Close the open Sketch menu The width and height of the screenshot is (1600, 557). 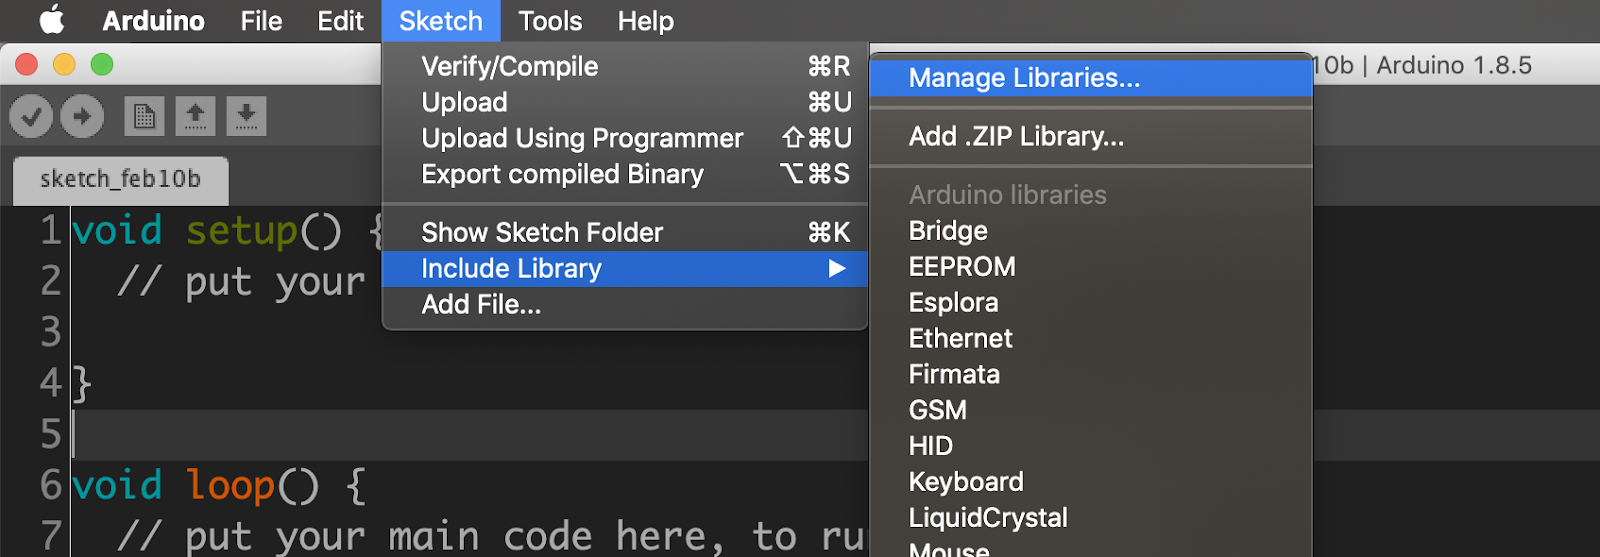click(x=440, y=21)
